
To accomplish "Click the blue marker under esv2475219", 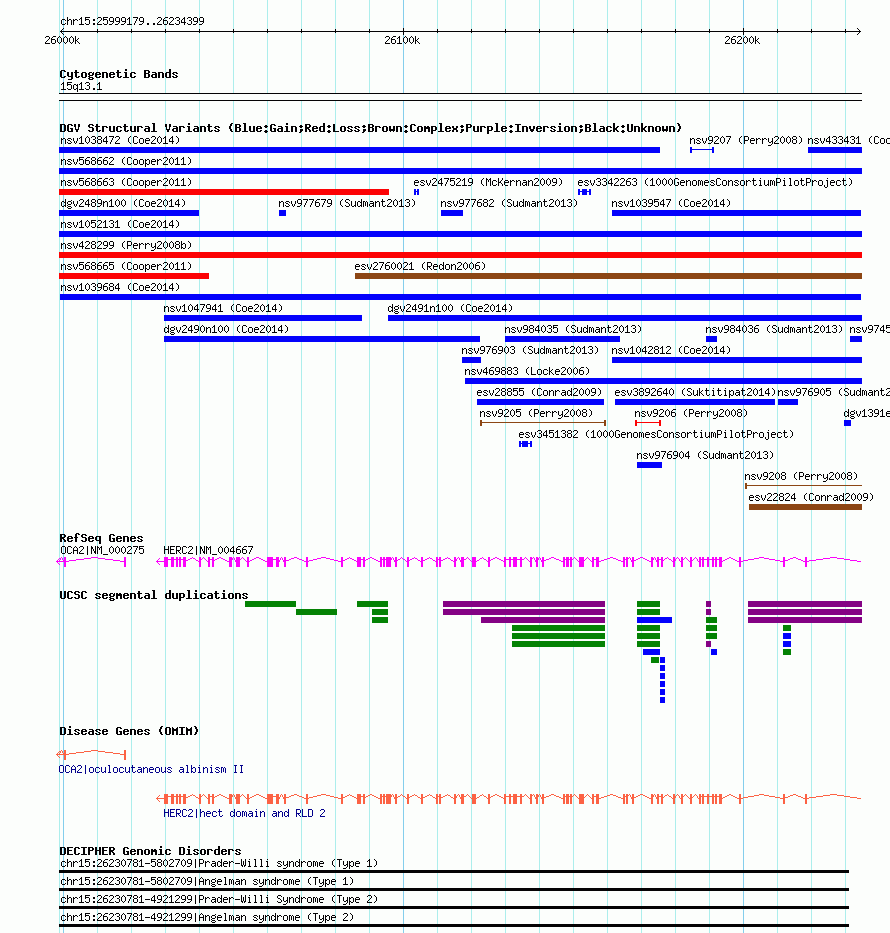I will [x=416, y=192].
